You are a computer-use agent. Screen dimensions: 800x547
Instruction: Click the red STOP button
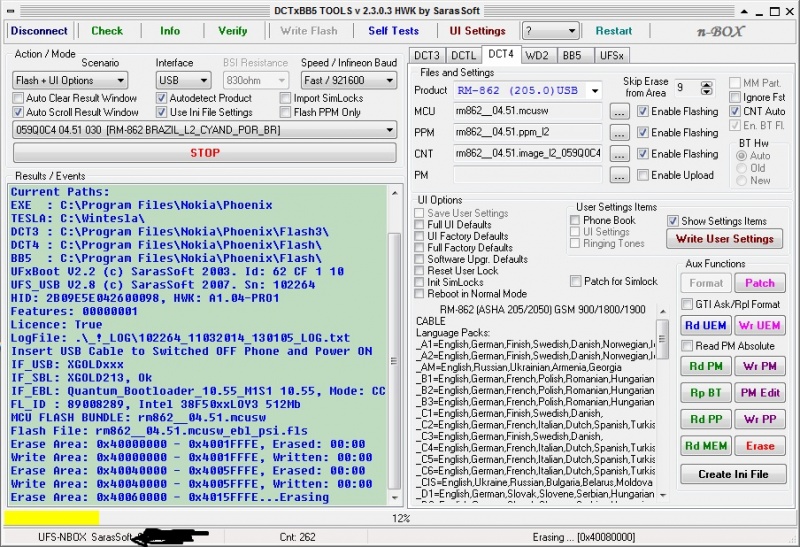click(x=205, y=153)
